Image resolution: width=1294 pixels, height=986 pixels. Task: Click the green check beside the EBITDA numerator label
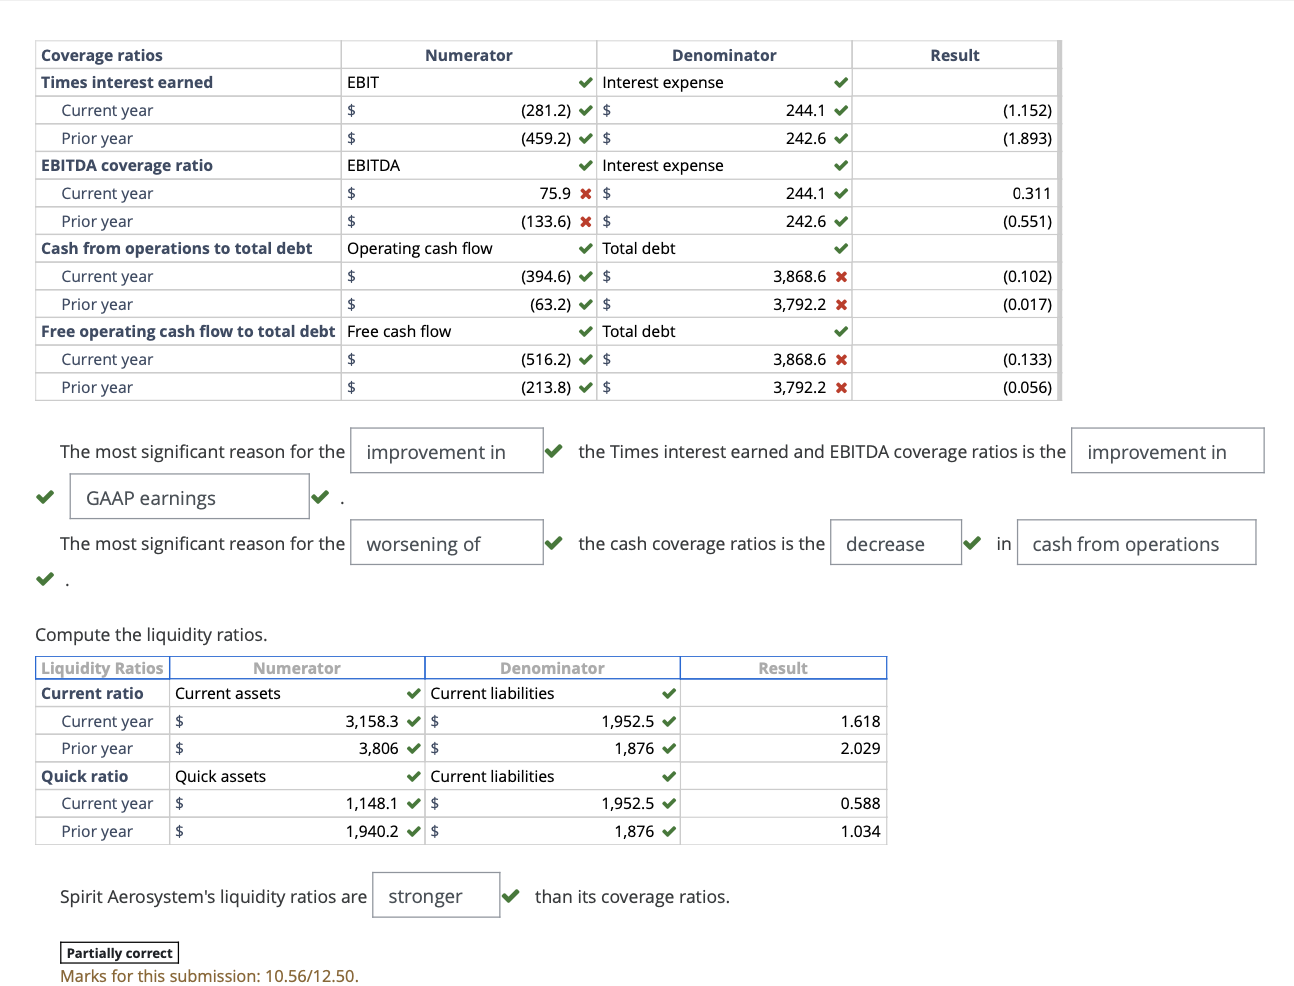(585, 166)
